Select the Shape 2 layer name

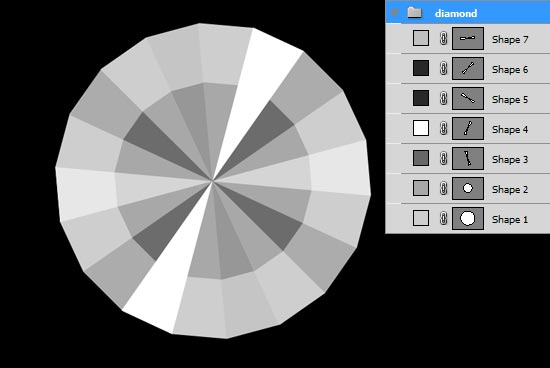[510, 190]
